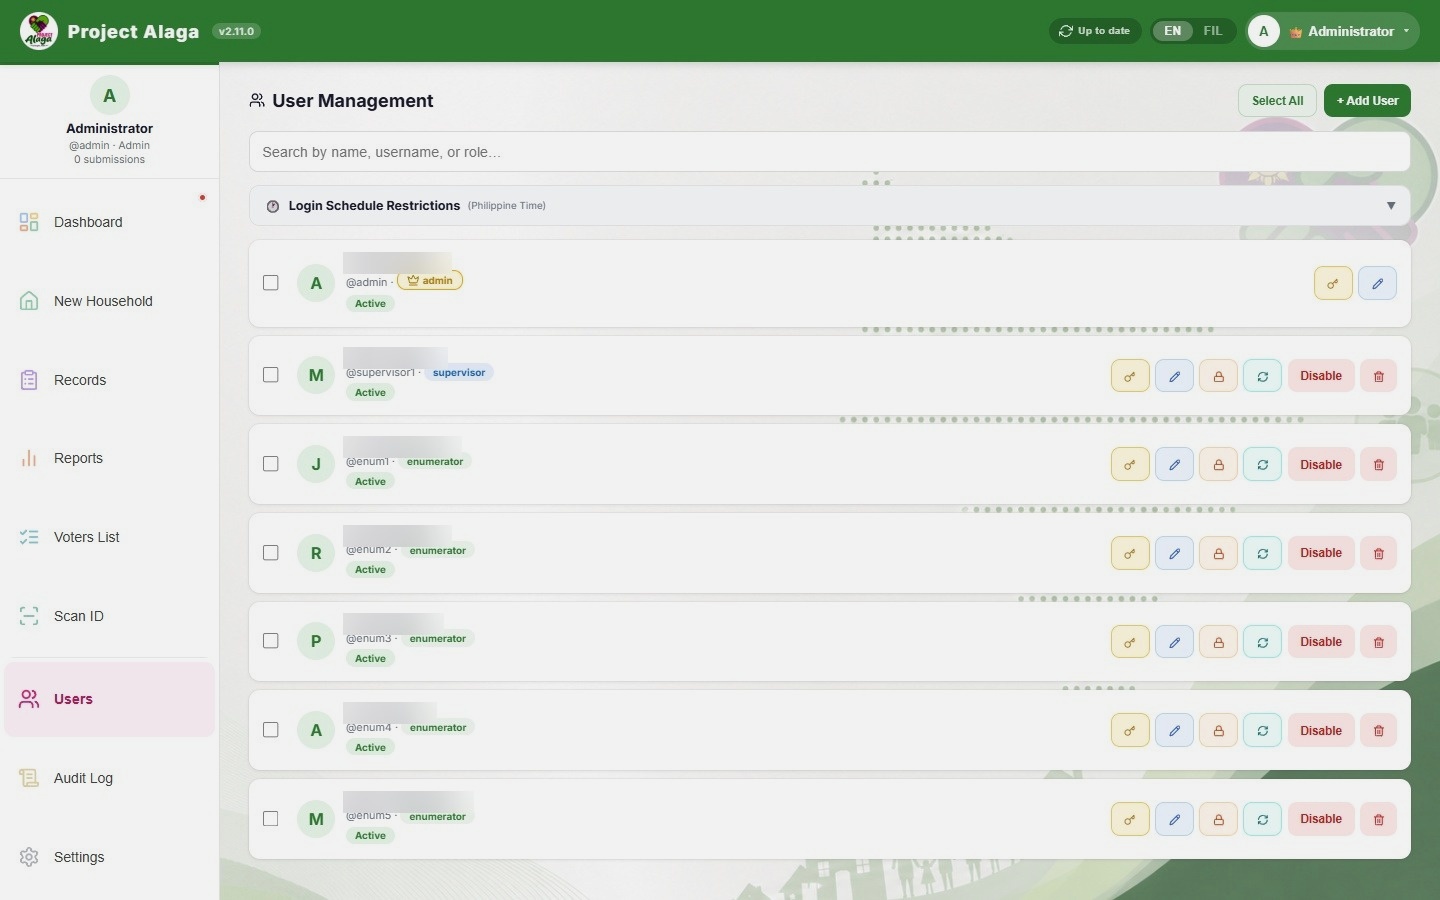
Task: Edit the @supervisor1 user with the pencil icon
Action: 1174,376
